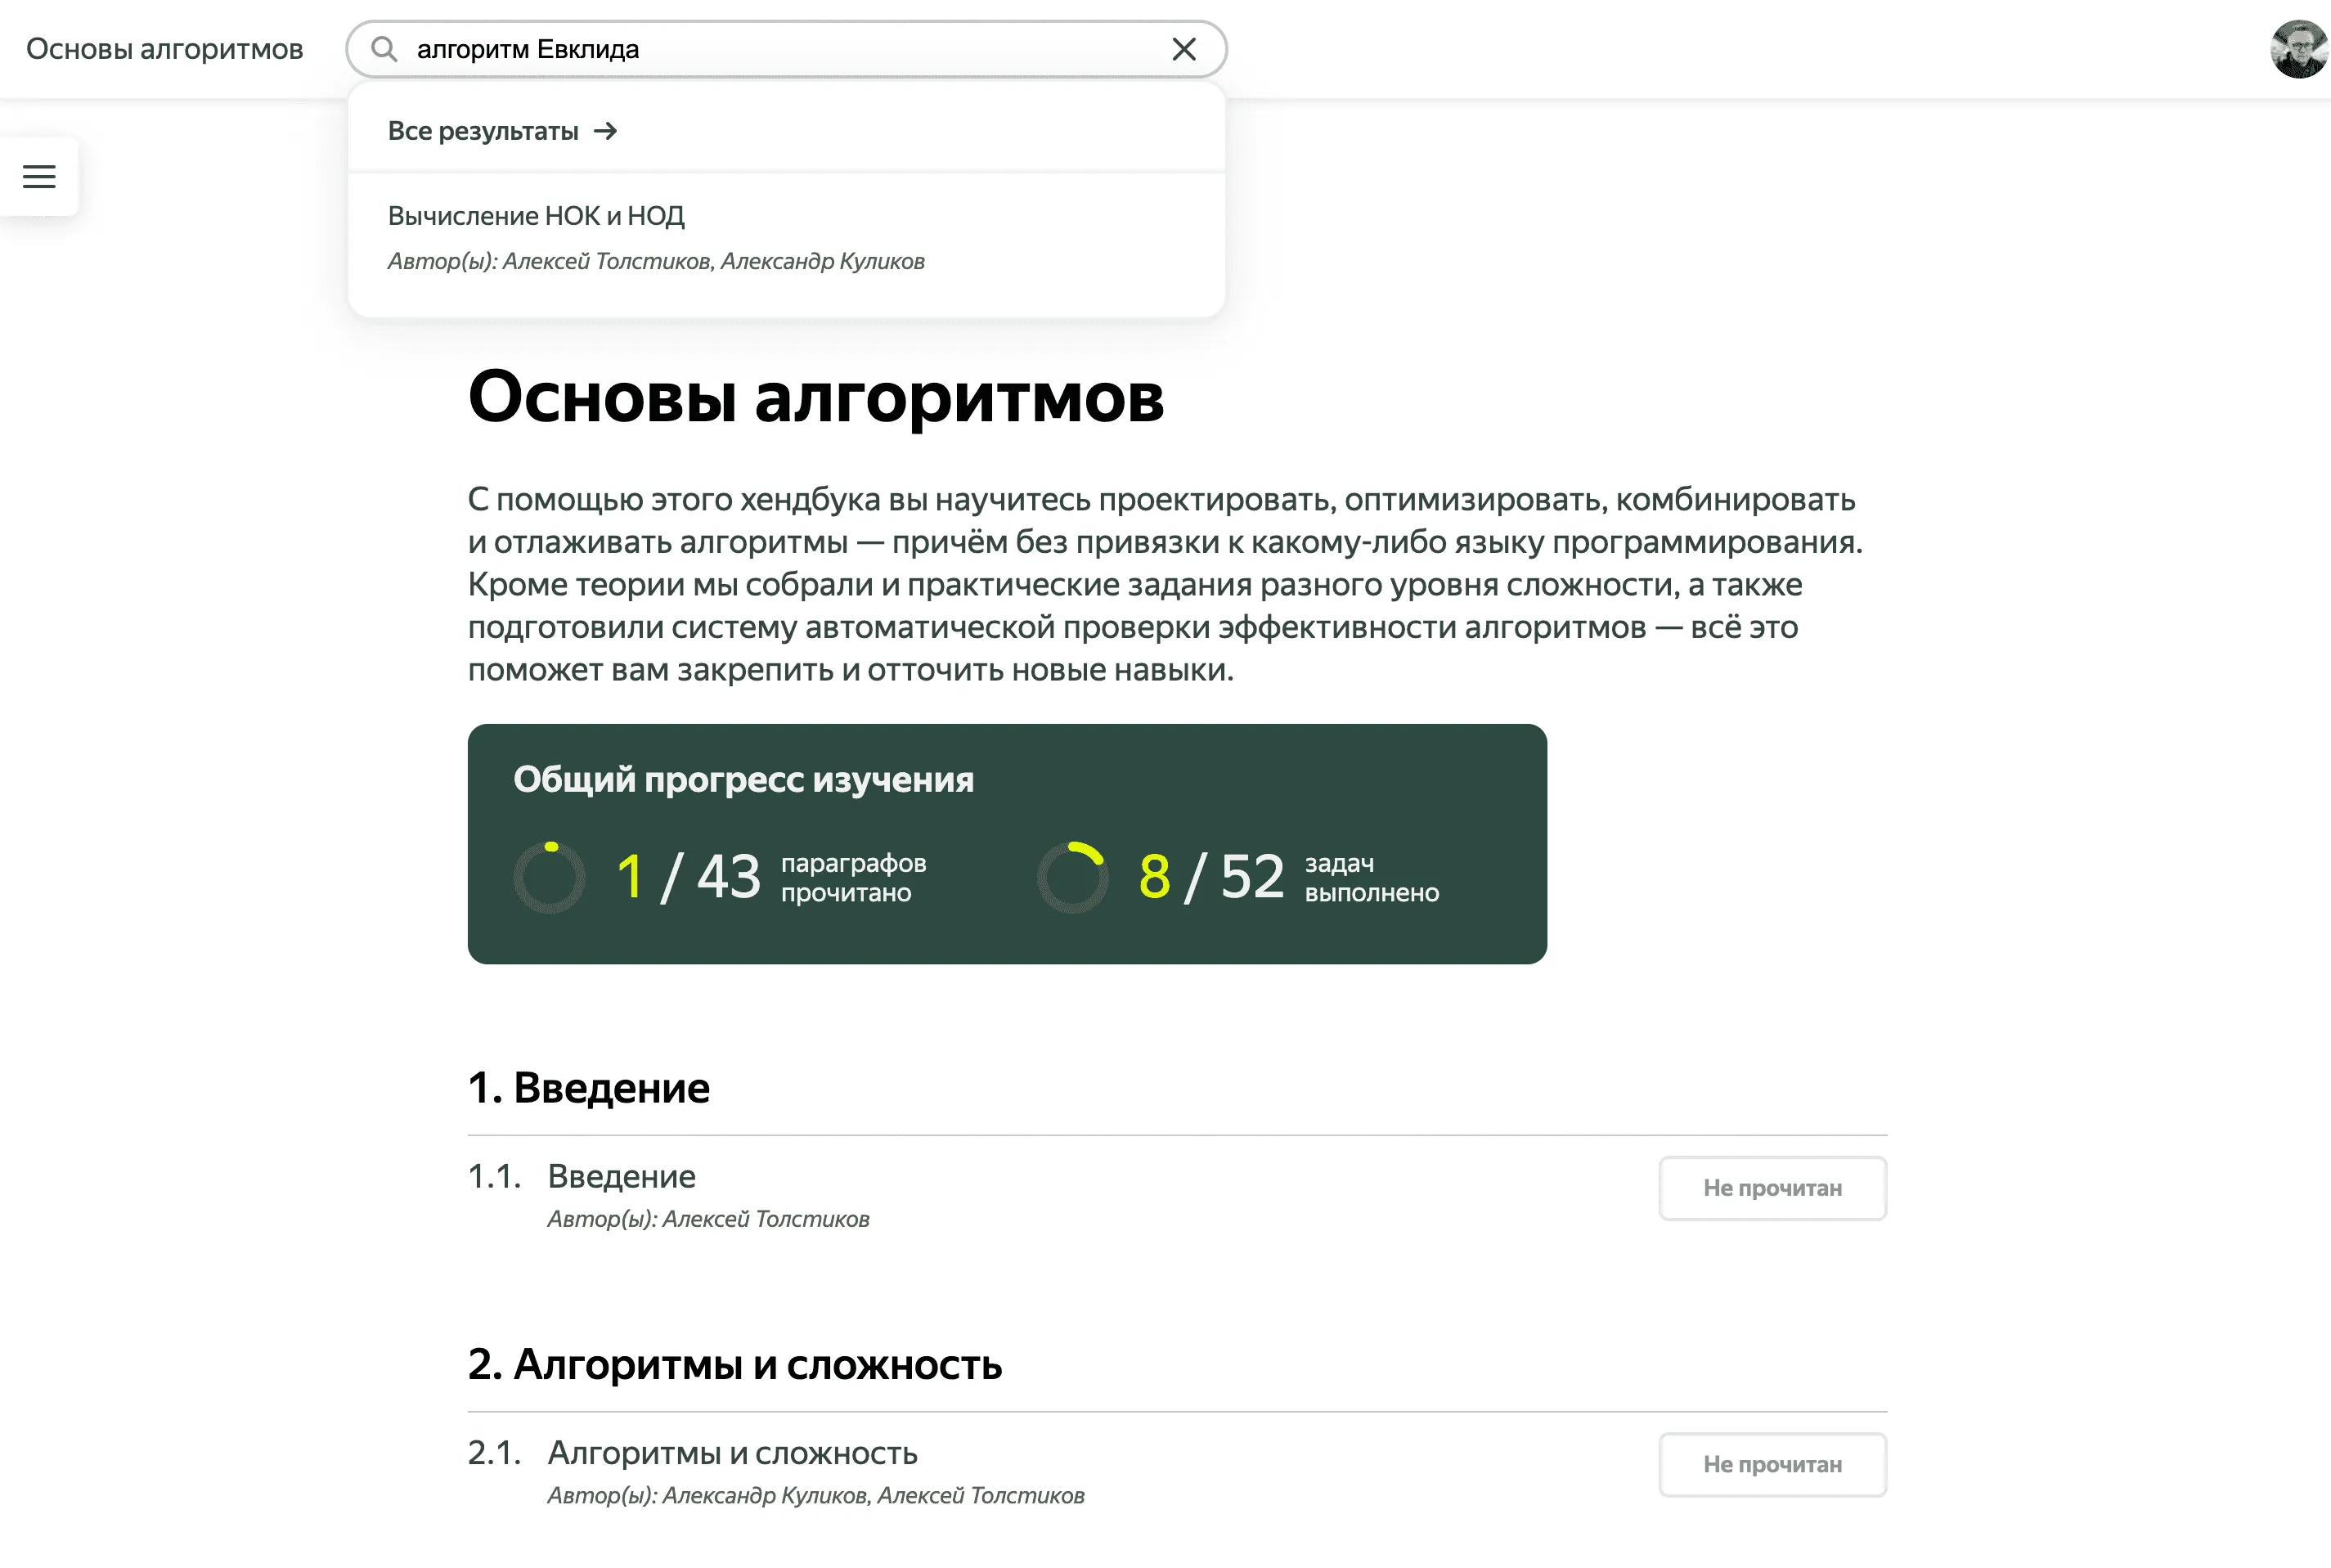Screen dimensions: 2331x1568
Task: Click the tasks-completed progress ring
Action: coord(1073,877)
